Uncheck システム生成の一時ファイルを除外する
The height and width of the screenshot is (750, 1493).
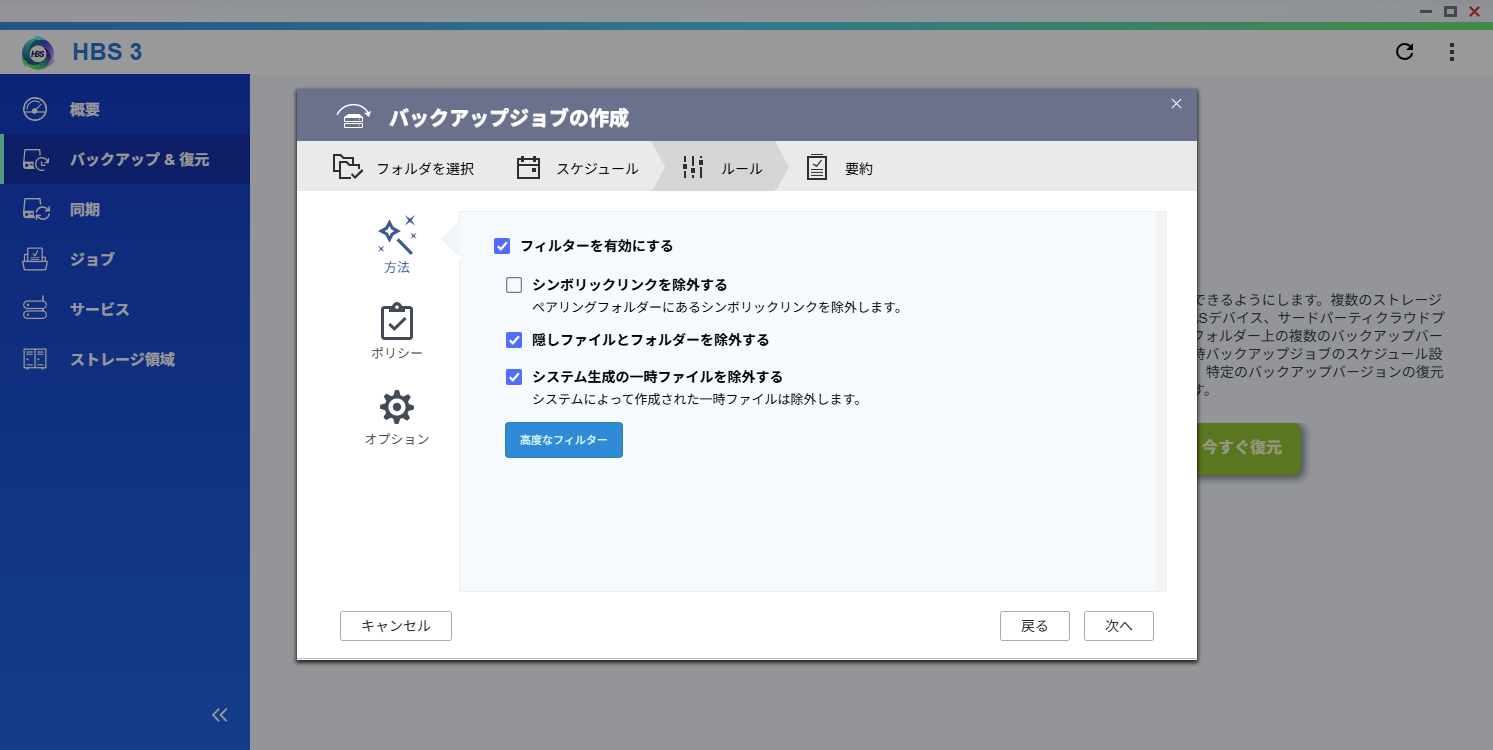click(x=514, y=377)
